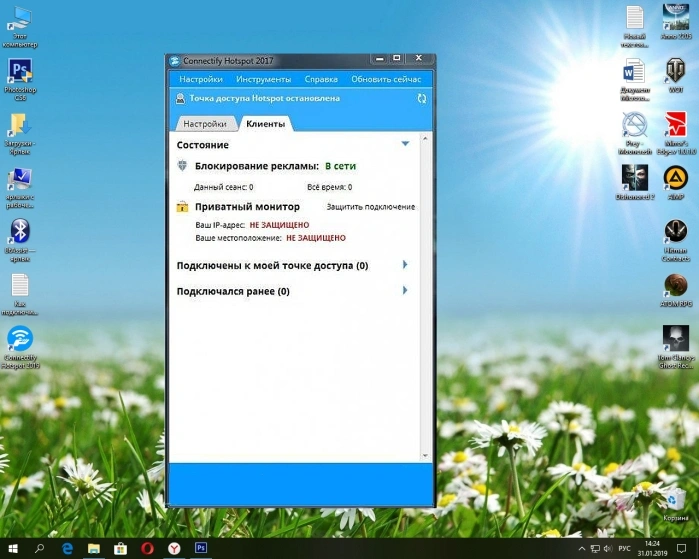Open Yandex browser from taskbar

click(x=174, y=548)
